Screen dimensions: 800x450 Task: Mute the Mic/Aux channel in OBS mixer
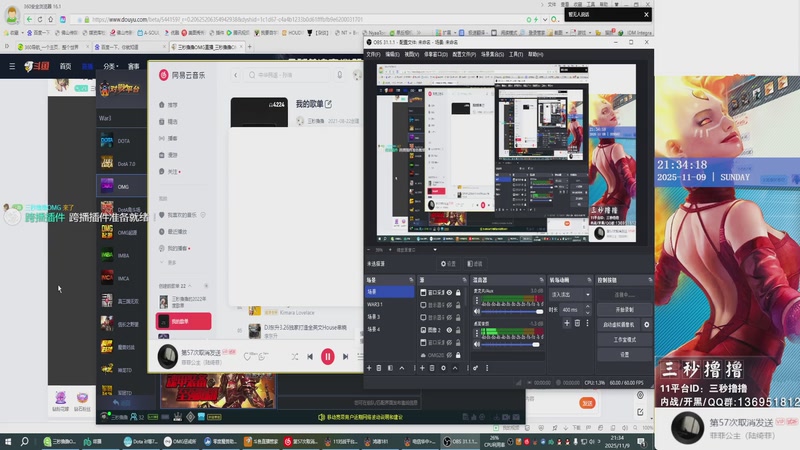coord(477,311)
